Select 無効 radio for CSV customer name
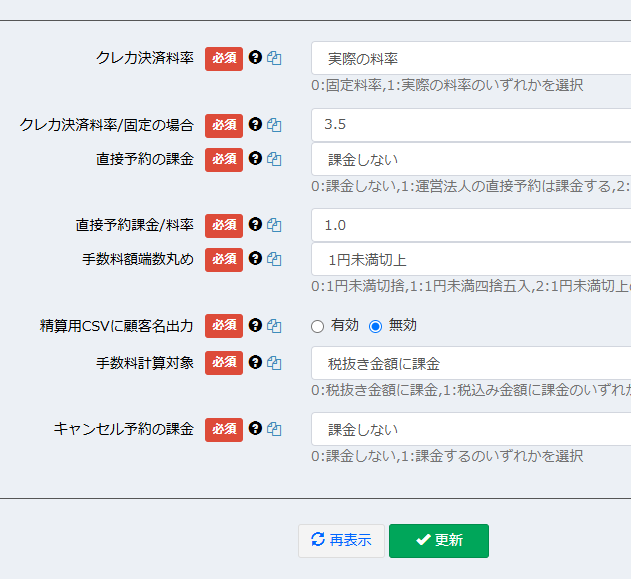631x579 pixels. coord(375,326)
